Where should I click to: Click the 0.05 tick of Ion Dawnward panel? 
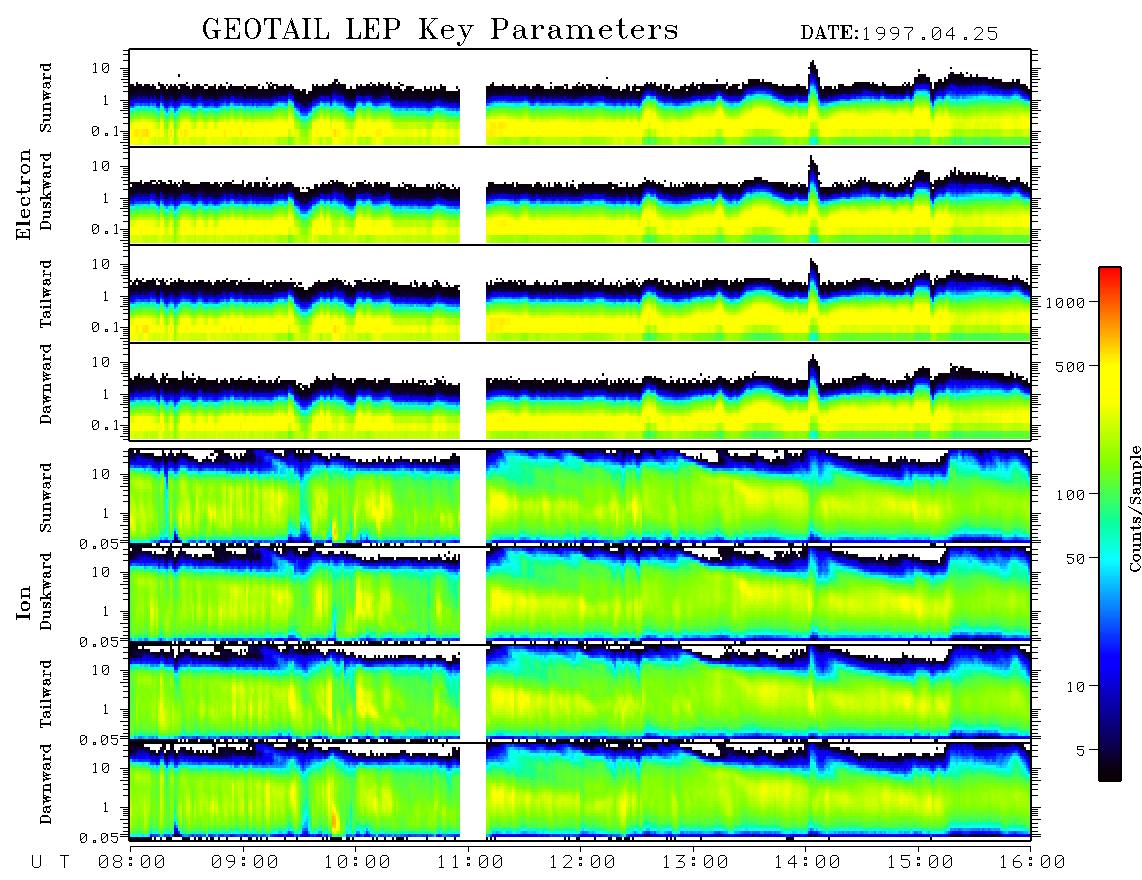[x=99, y=838]
